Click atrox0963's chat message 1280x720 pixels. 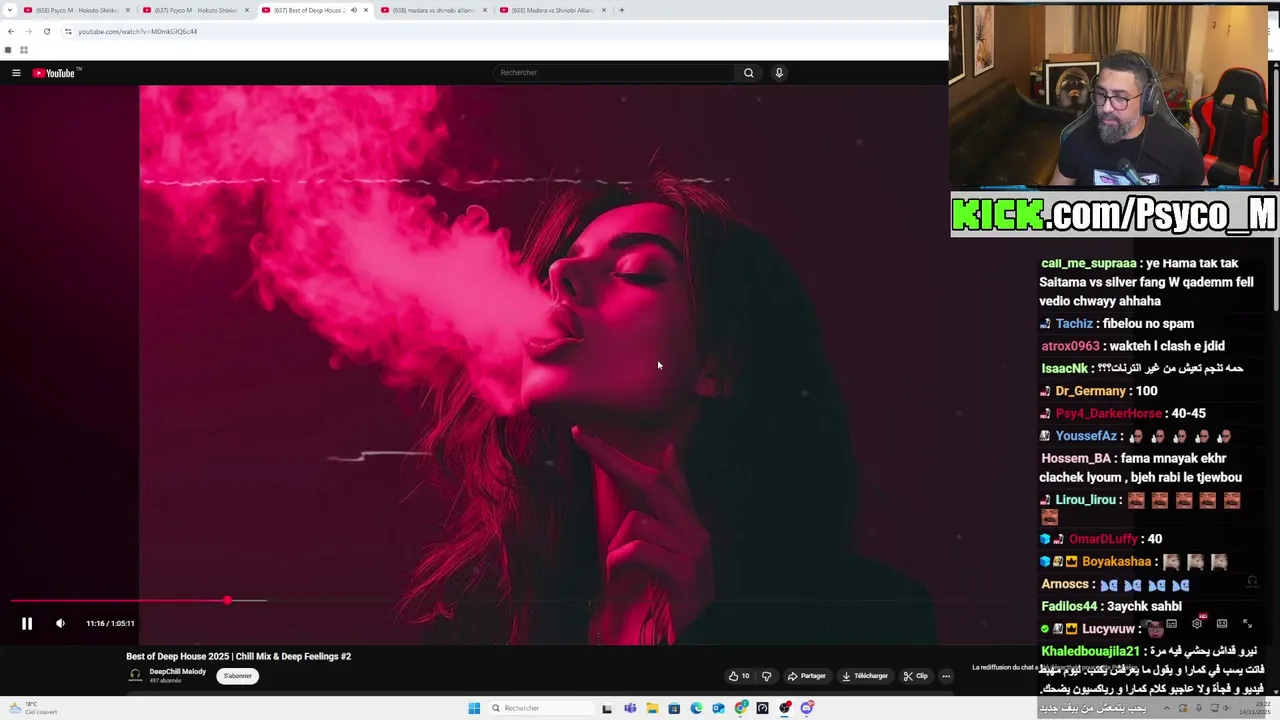coord(1166,346)
